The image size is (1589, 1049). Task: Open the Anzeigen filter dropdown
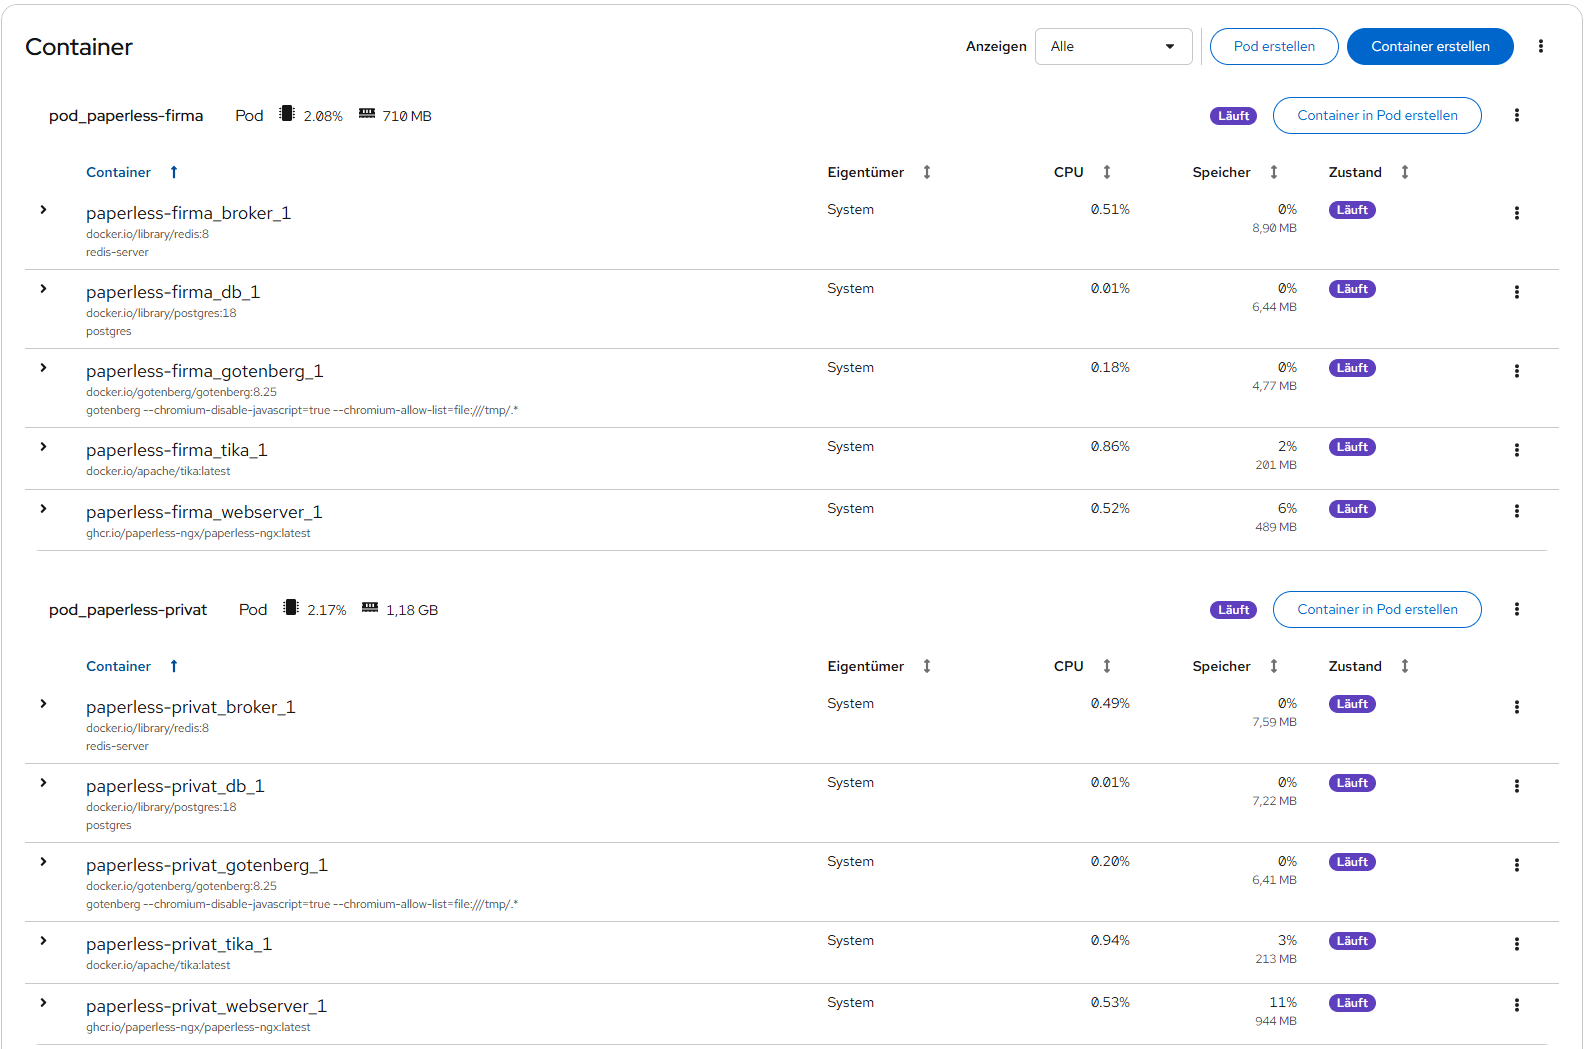1113,46
